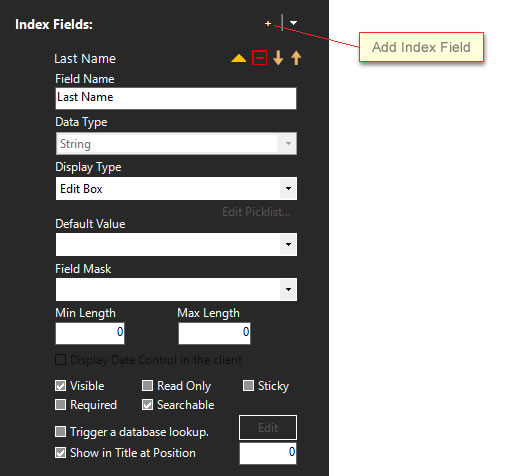The image size is (520, 476).
Task: Check the Required checkbox
Action: [x=60, y=405]
